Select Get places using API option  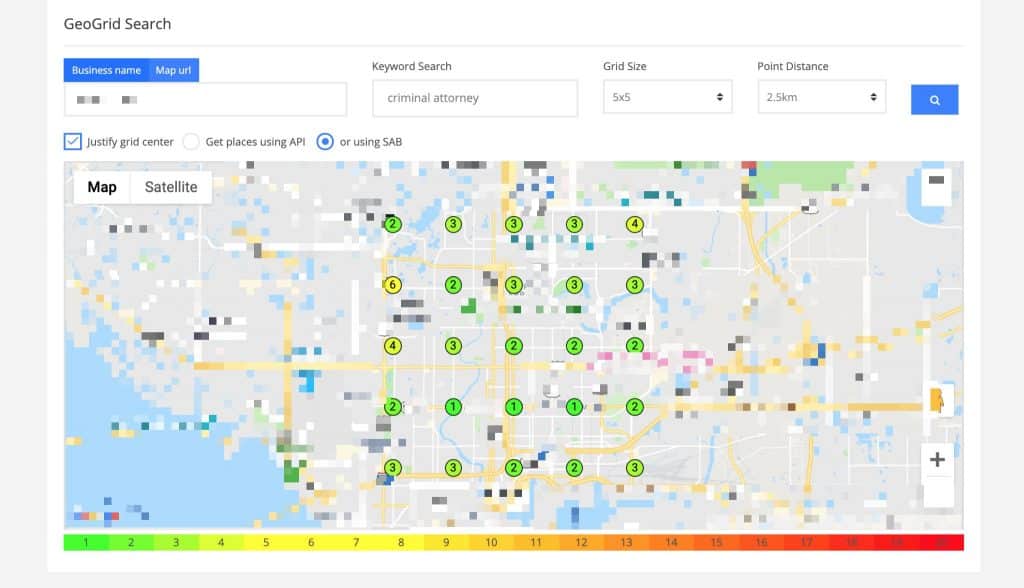(x=191, y=142)
